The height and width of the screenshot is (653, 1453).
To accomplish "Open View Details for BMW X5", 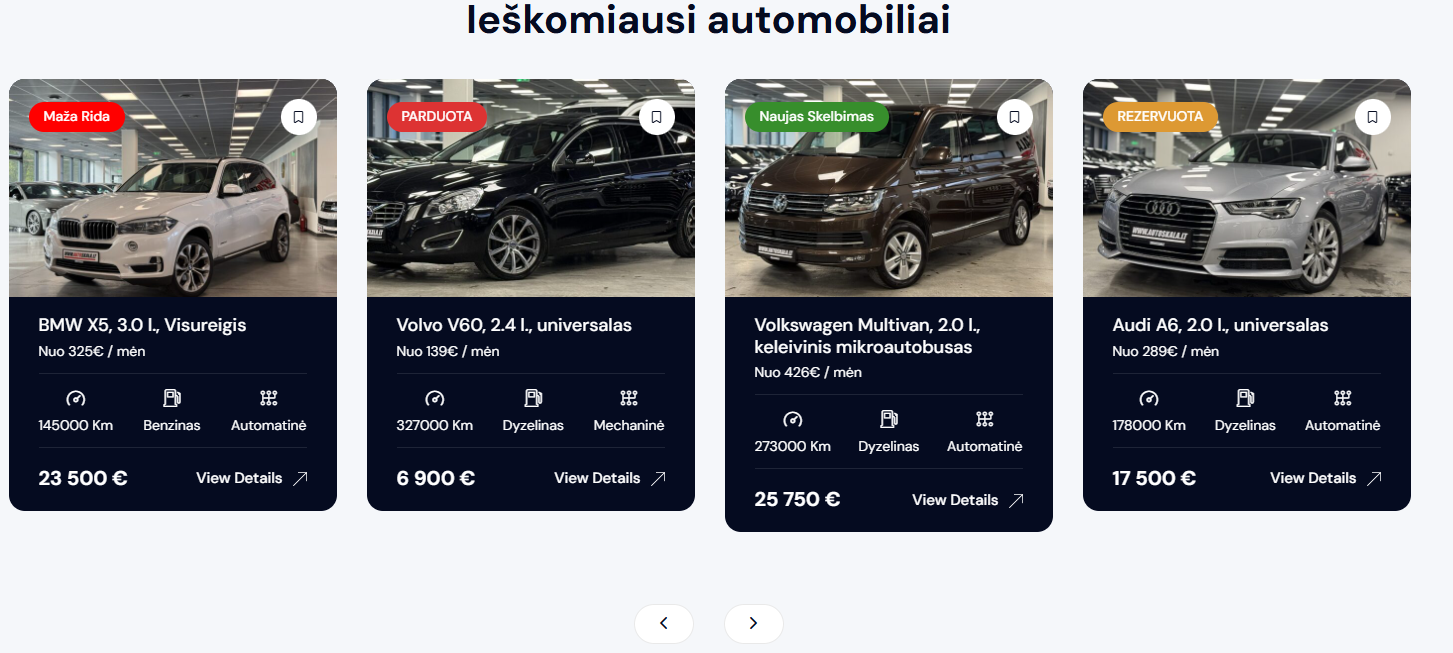I will pos(252,478).
